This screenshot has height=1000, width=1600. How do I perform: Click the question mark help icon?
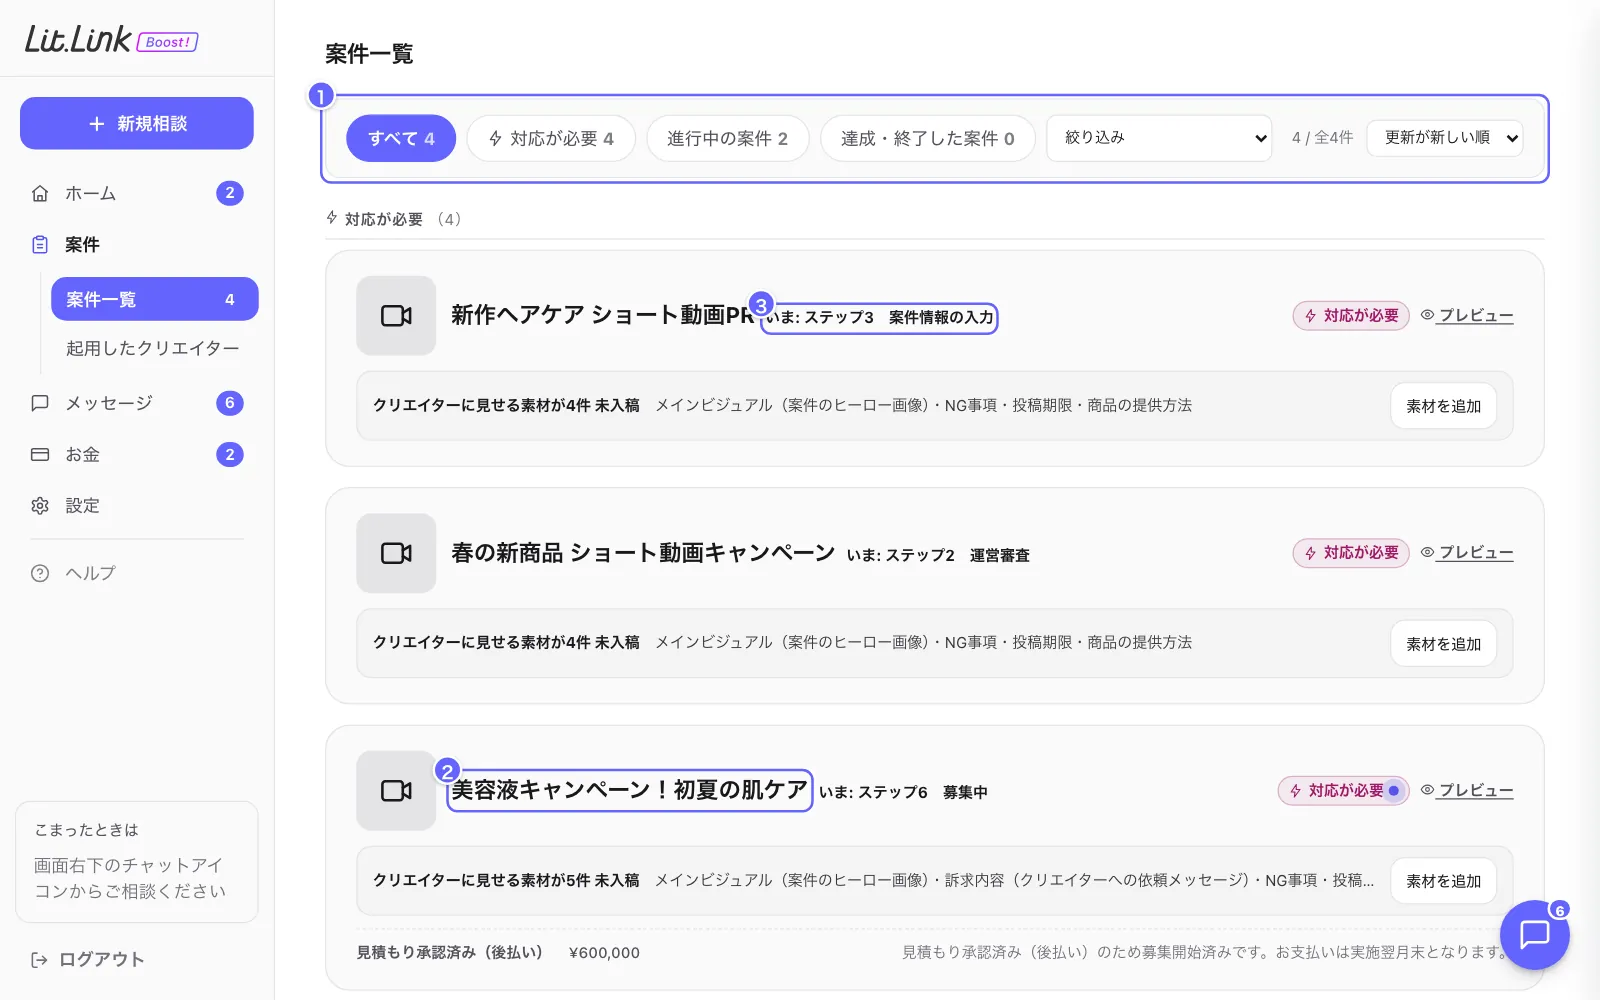pyautogui.click(x=40, y=573)
